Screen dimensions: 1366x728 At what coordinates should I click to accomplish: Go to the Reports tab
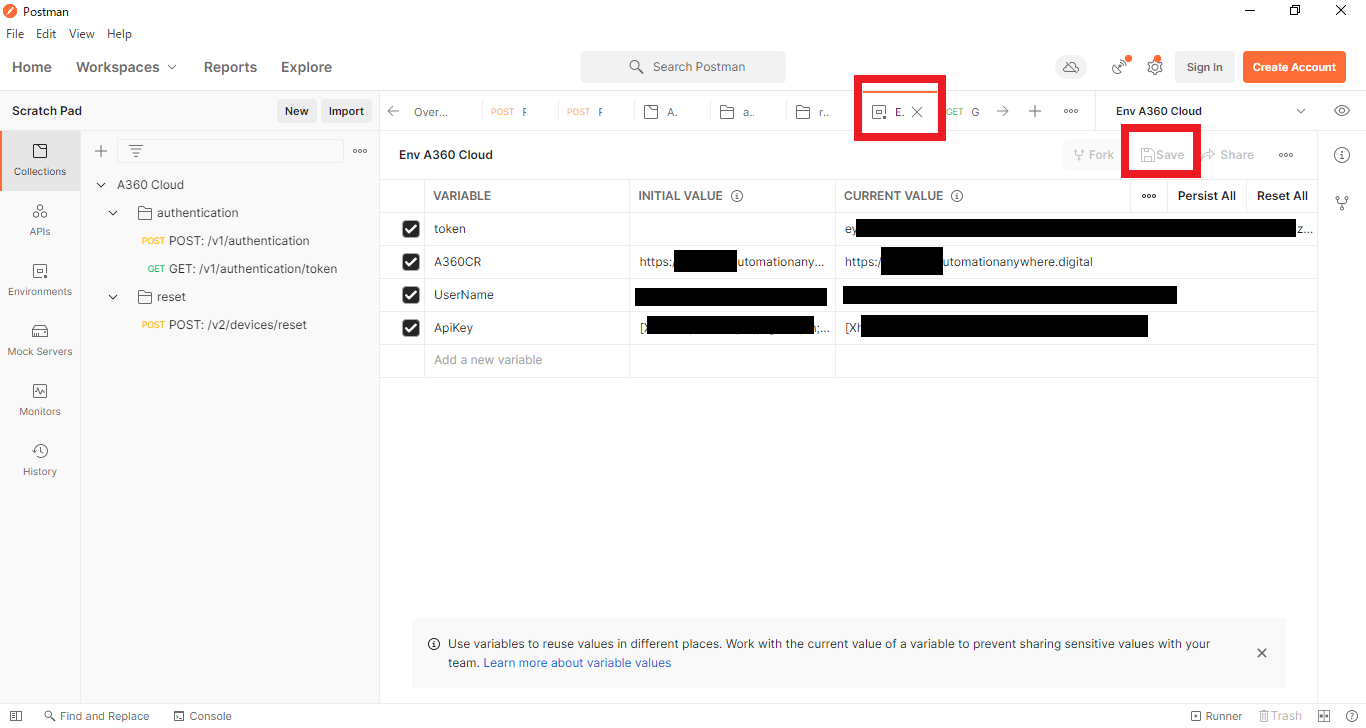point(230,67)
